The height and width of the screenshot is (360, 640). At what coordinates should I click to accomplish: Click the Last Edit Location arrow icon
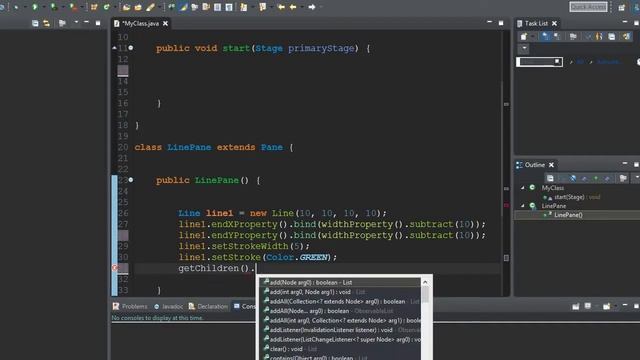point(281,7)
